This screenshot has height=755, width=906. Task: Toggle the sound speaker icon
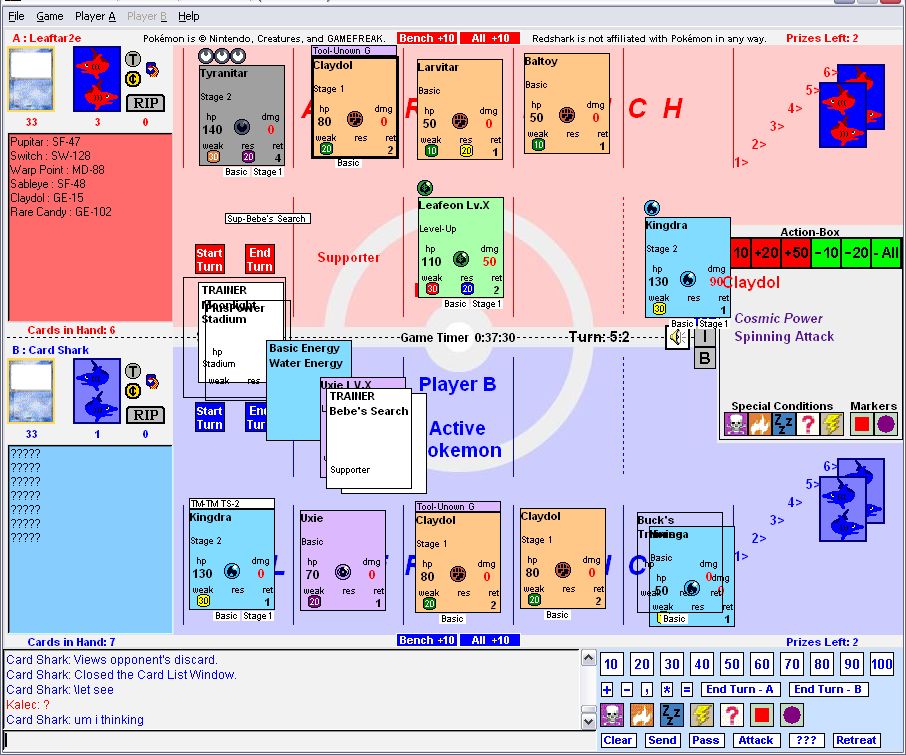click(677, 337)
